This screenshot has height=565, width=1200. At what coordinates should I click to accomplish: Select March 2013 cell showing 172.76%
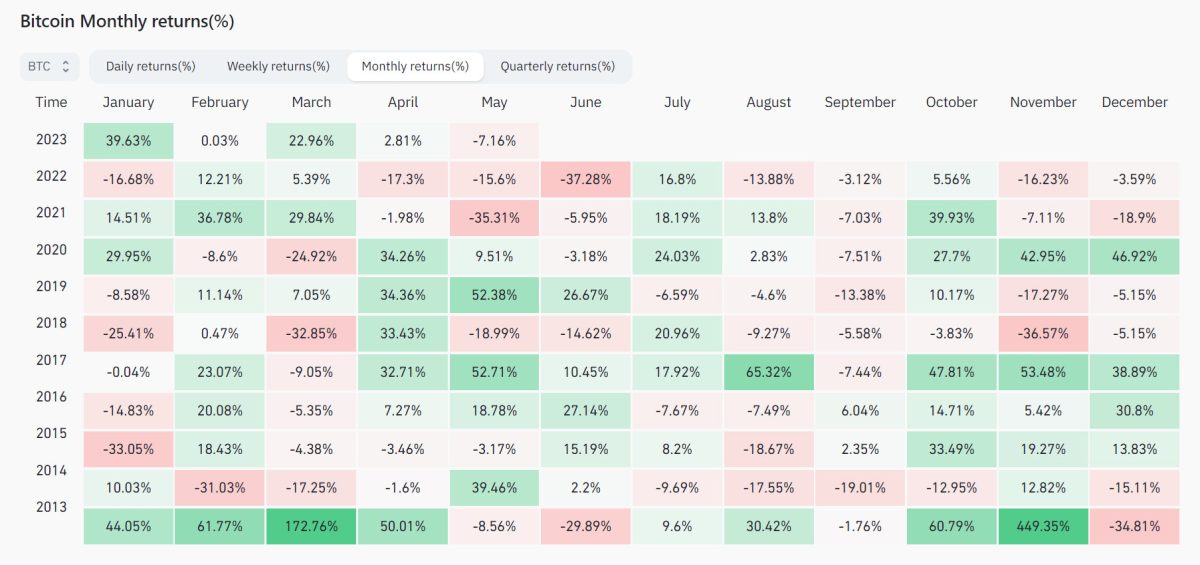[311, 527]
